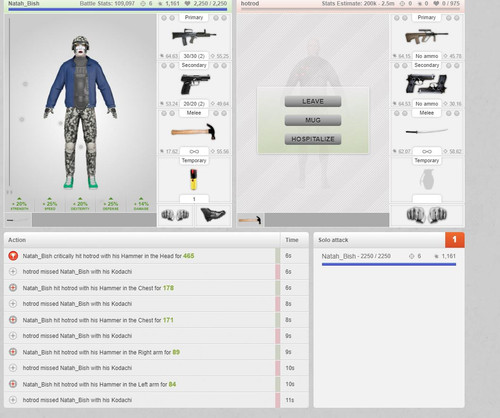Viewport: 500px width, 418px height.
Task: Select Natah_Bish's secondary pistol weapon
Action: click(x=195, y=84)
